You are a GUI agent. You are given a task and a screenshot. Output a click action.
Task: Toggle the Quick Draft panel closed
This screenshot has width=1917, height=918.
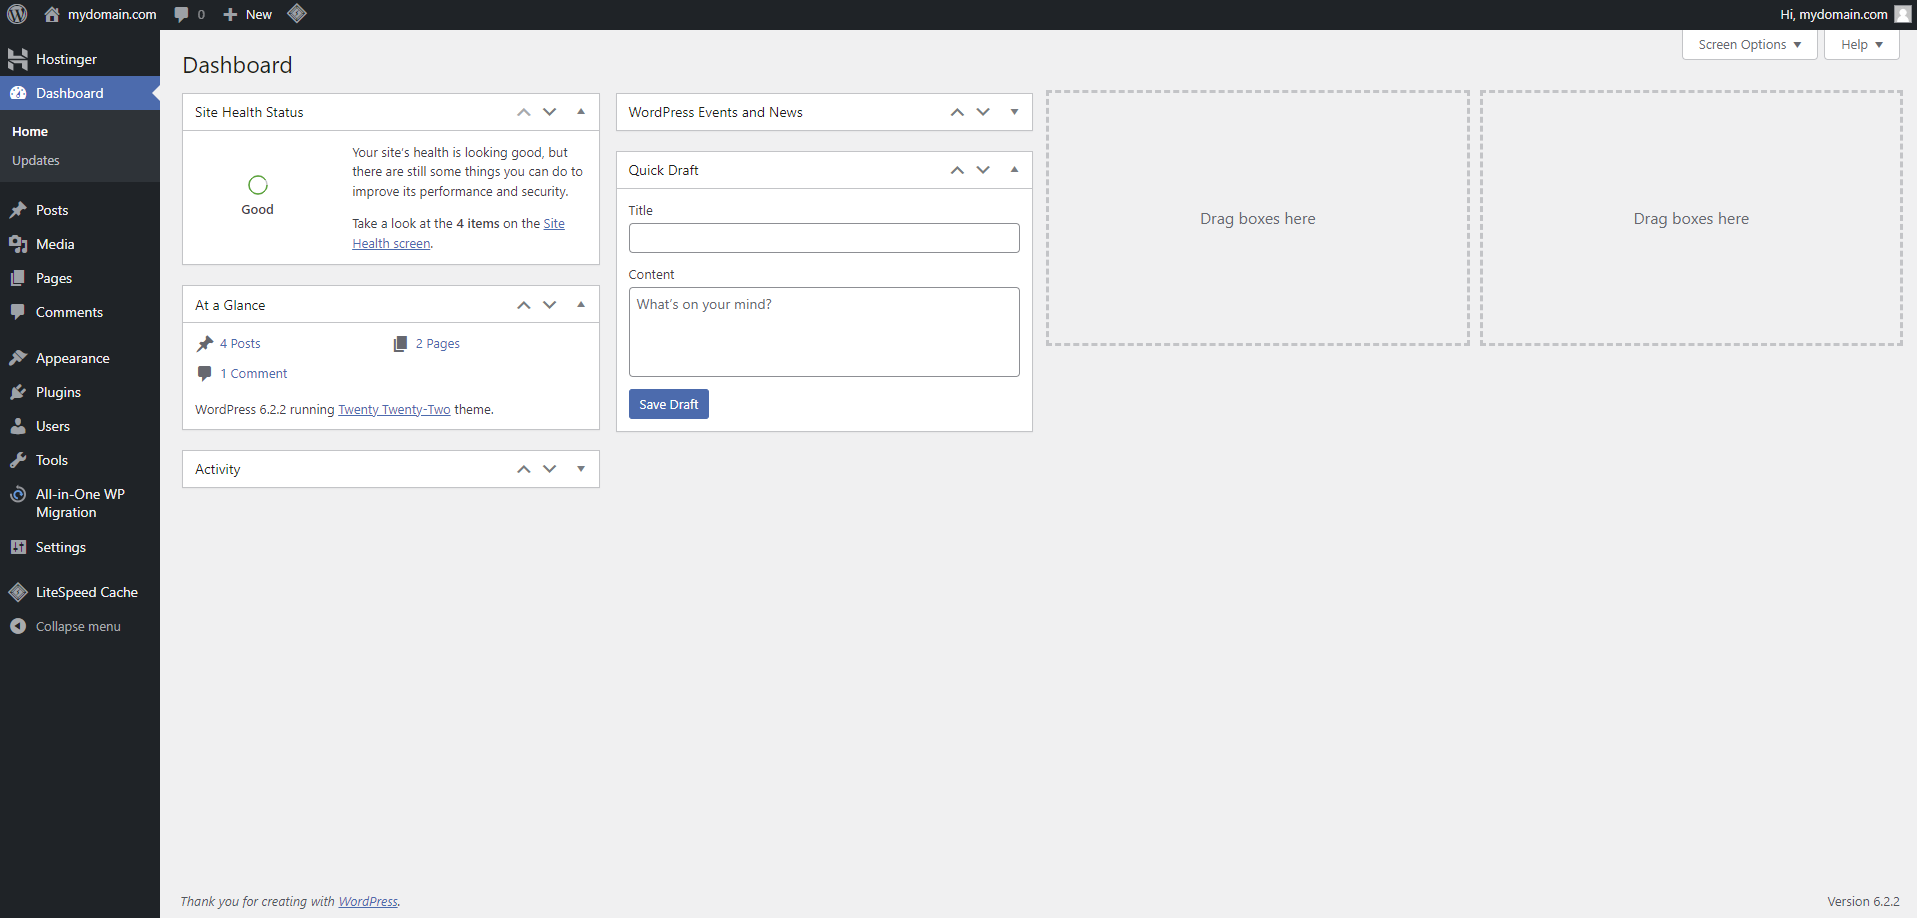(x=1014, y=170)
